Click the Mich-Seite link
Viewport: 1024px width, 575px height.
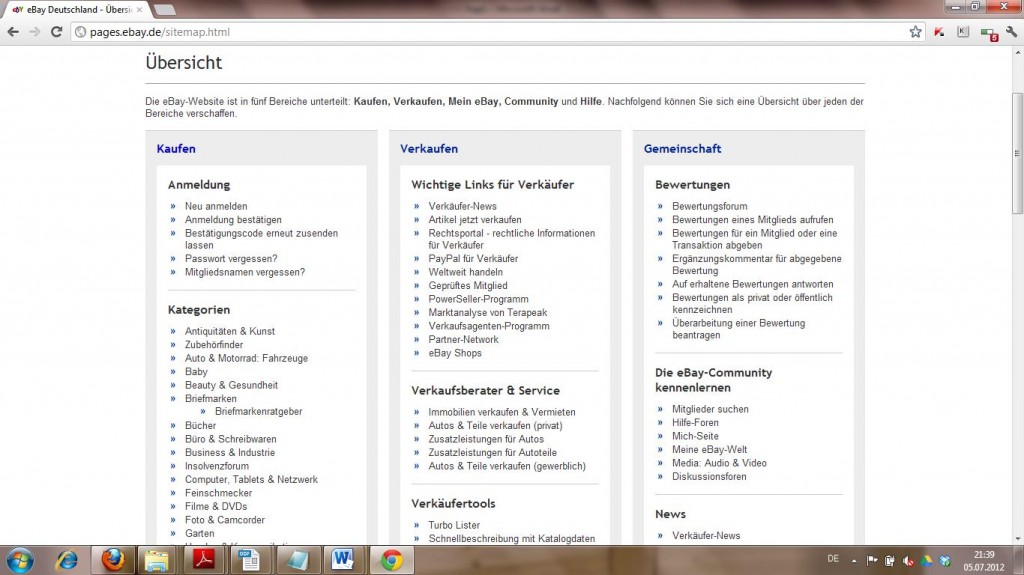point(696,436)
